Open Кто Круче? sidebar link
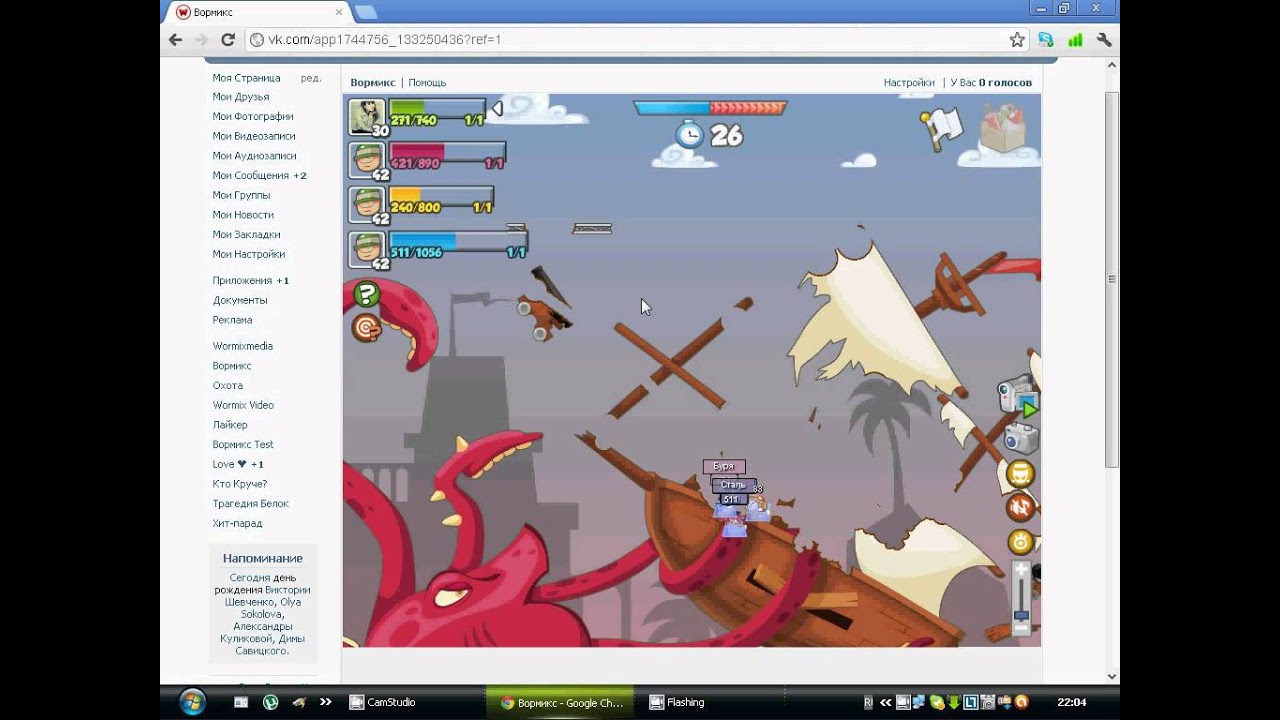Screen dimensions: 1280x720 click(240, 484)
